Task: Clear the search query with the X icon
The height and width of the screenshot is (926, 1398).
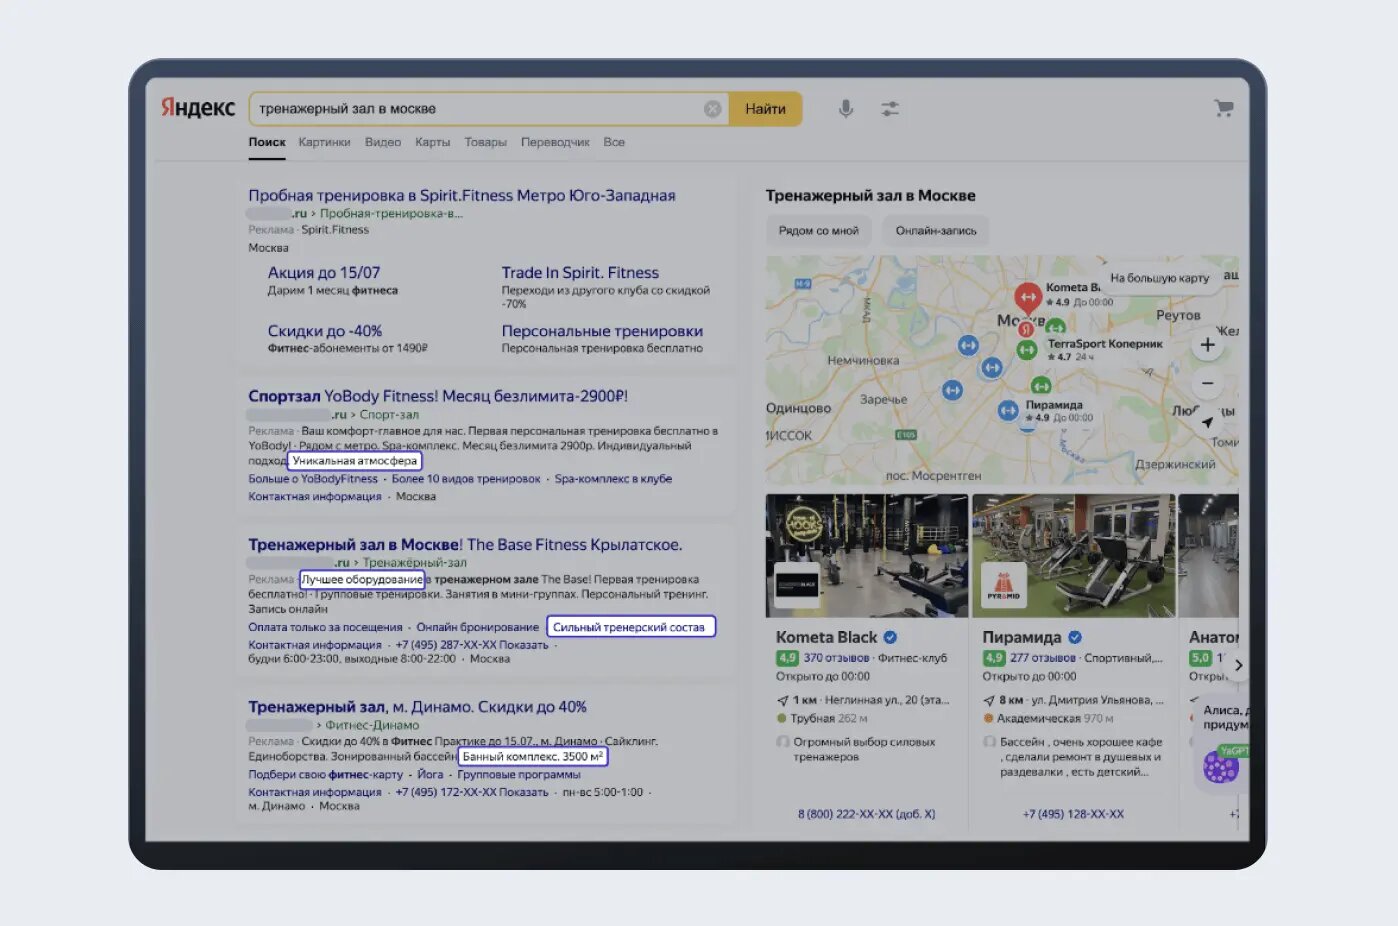Action: [x=712, y=109]
